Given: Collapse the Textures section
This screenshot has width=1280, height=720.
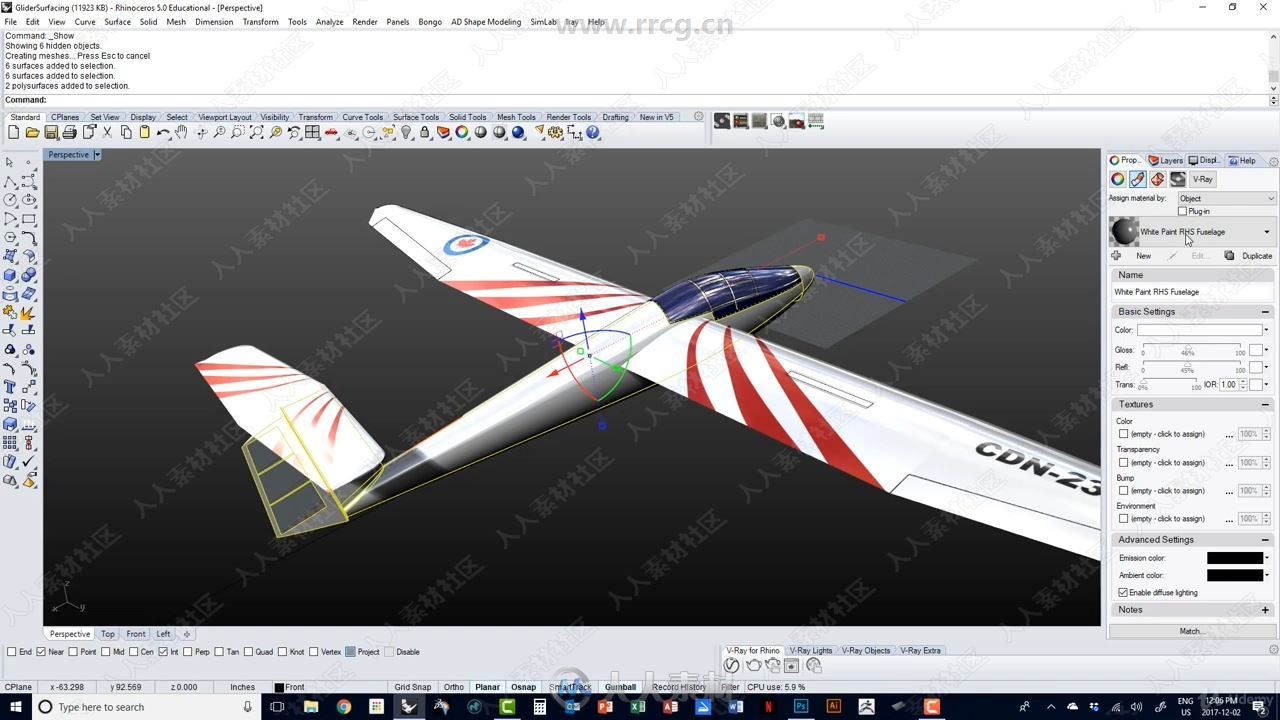Looking at the screenshot, I should pyautogui.click(x=1266, y=404).
